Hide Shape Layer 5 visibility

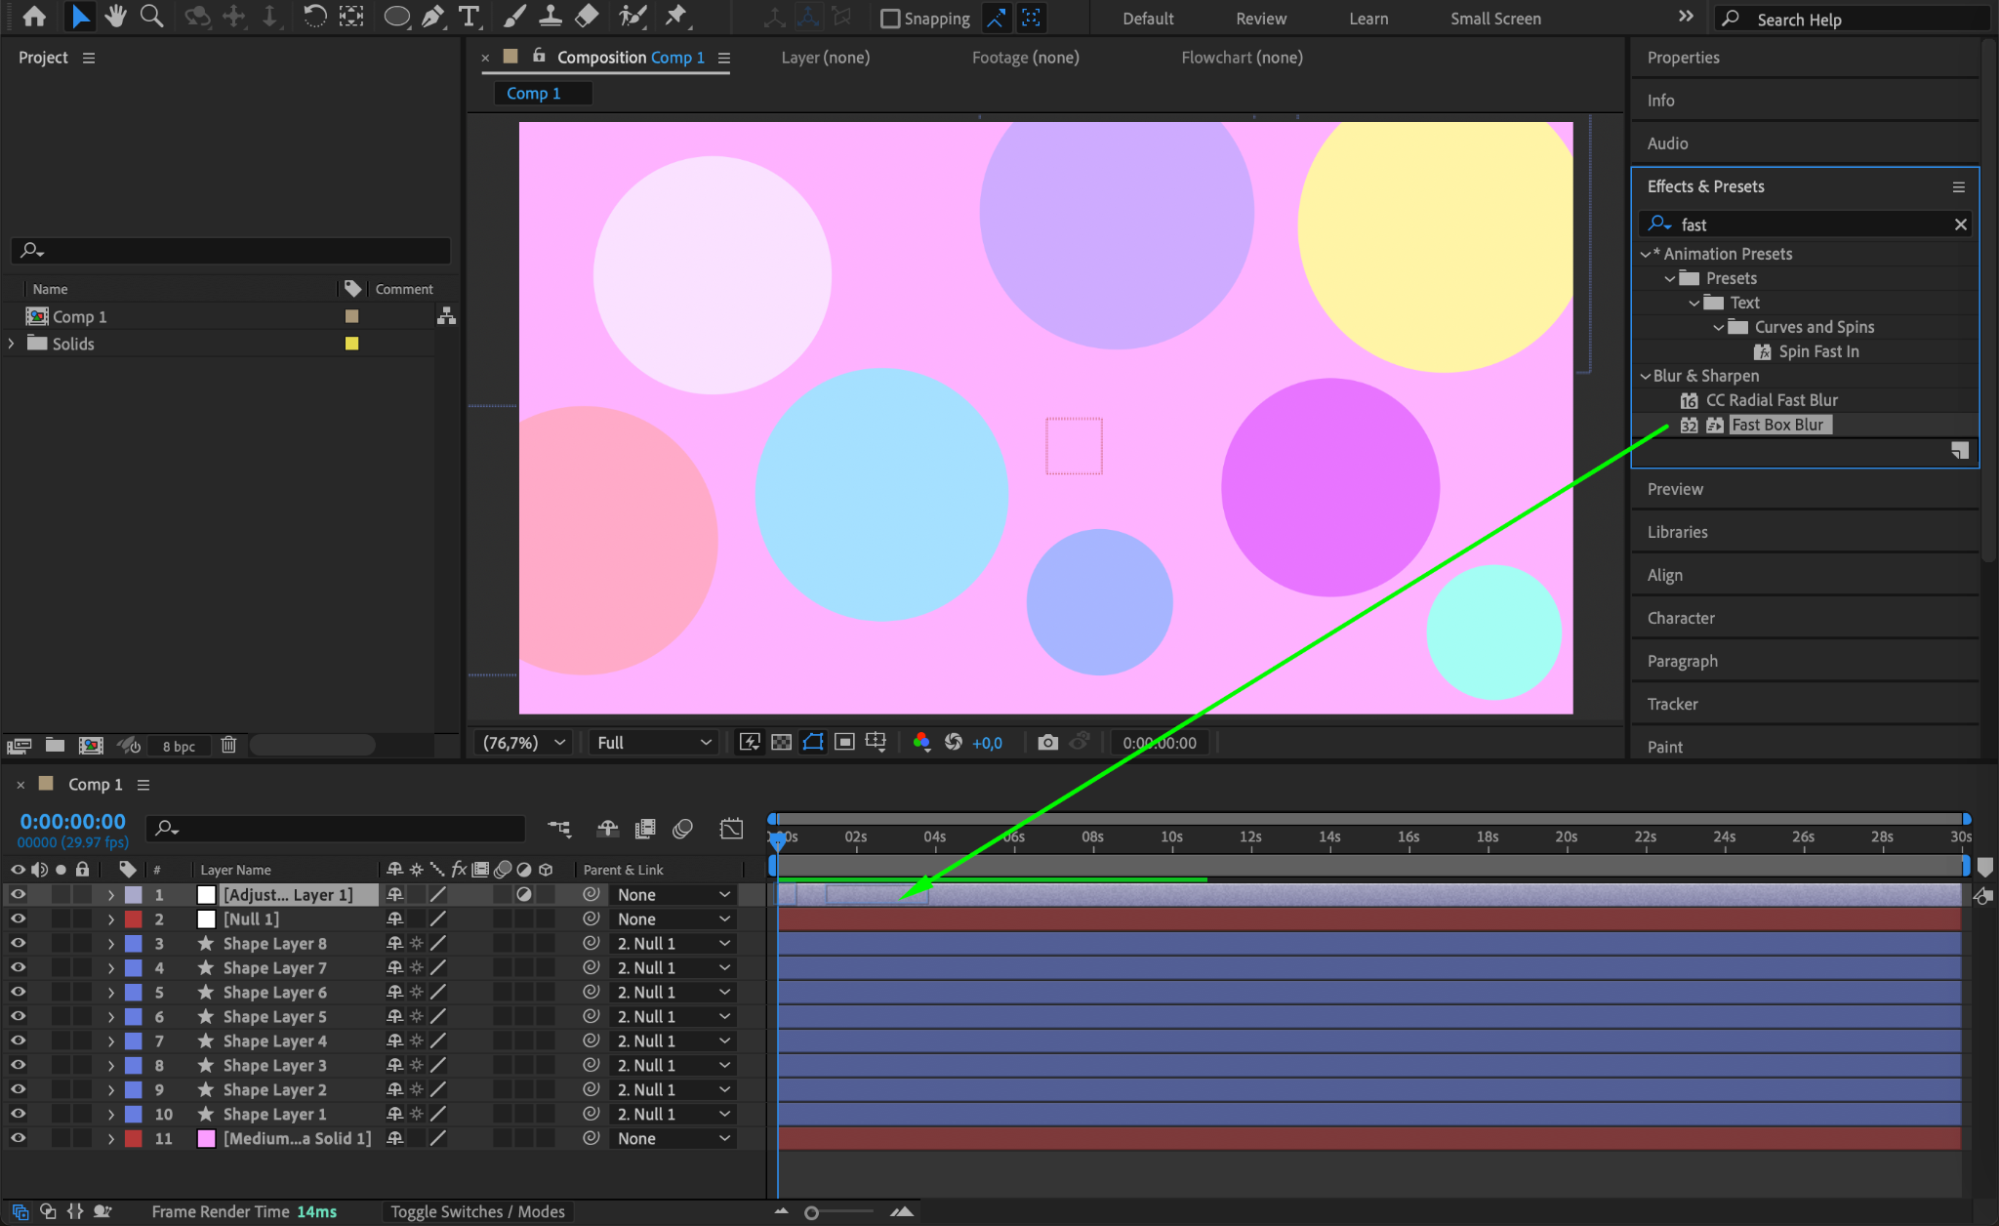click(x=18, y=1016)
